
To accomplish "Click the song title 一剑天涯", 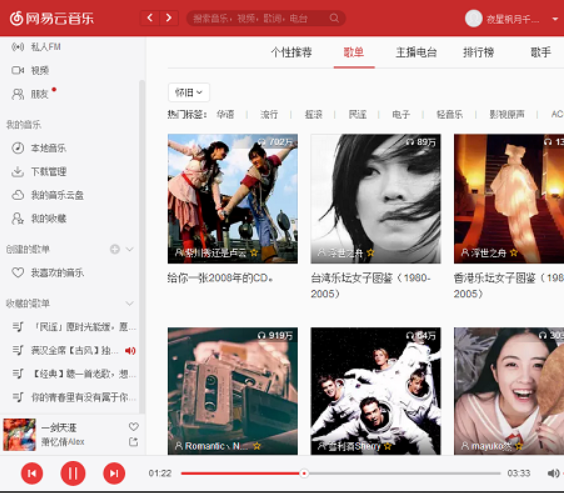I will 59,428.
